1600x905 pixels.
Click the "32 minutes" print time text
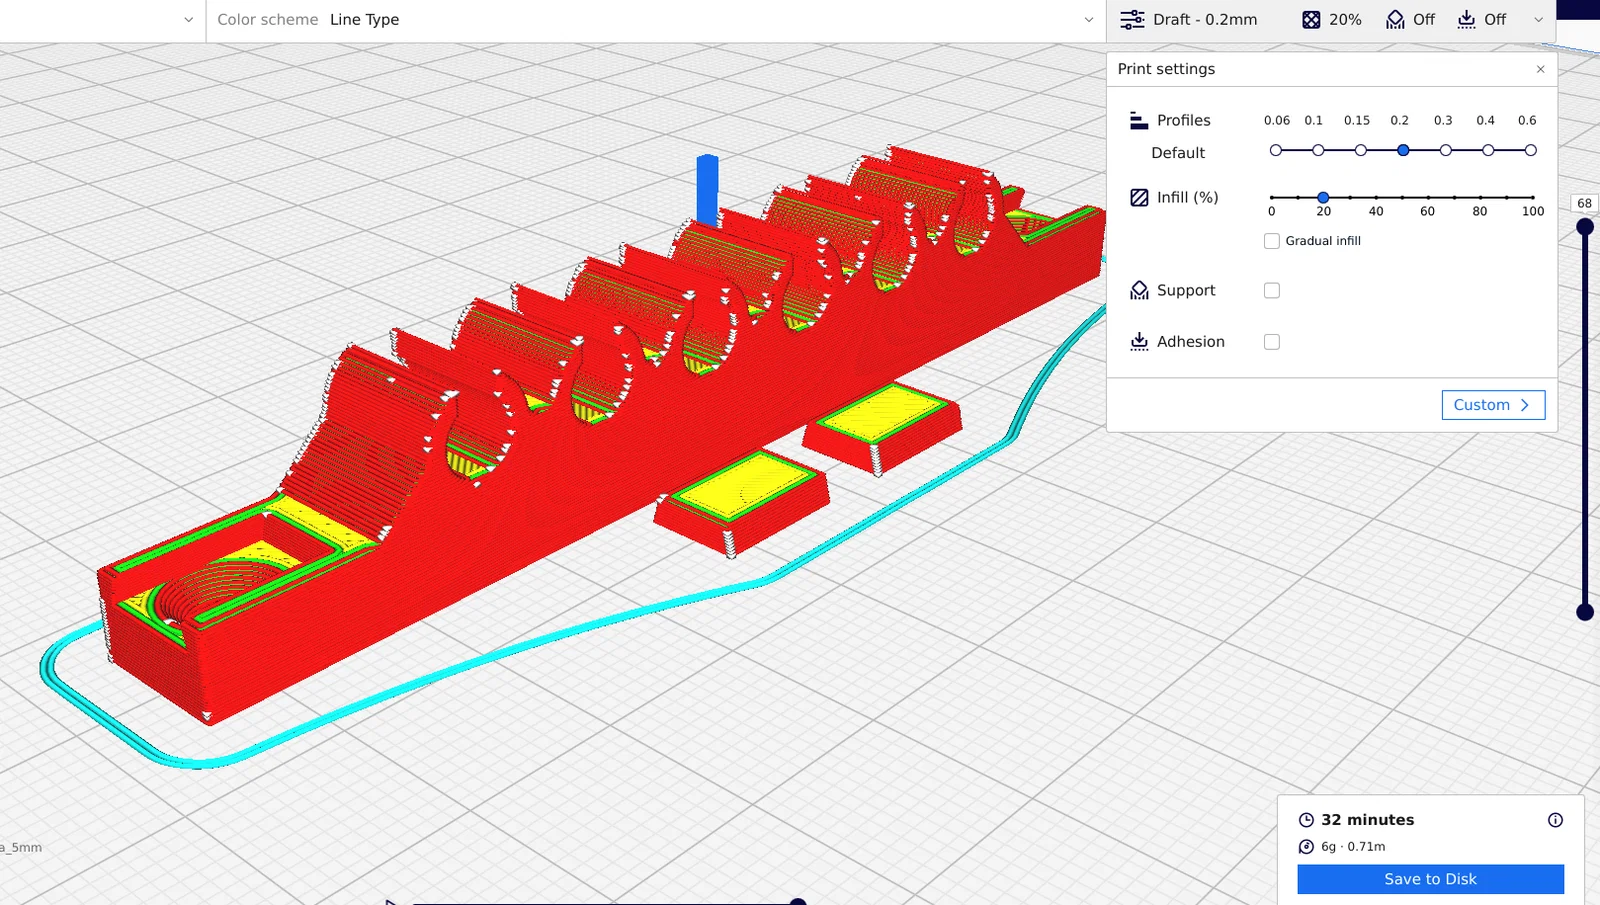(1368, 820)
